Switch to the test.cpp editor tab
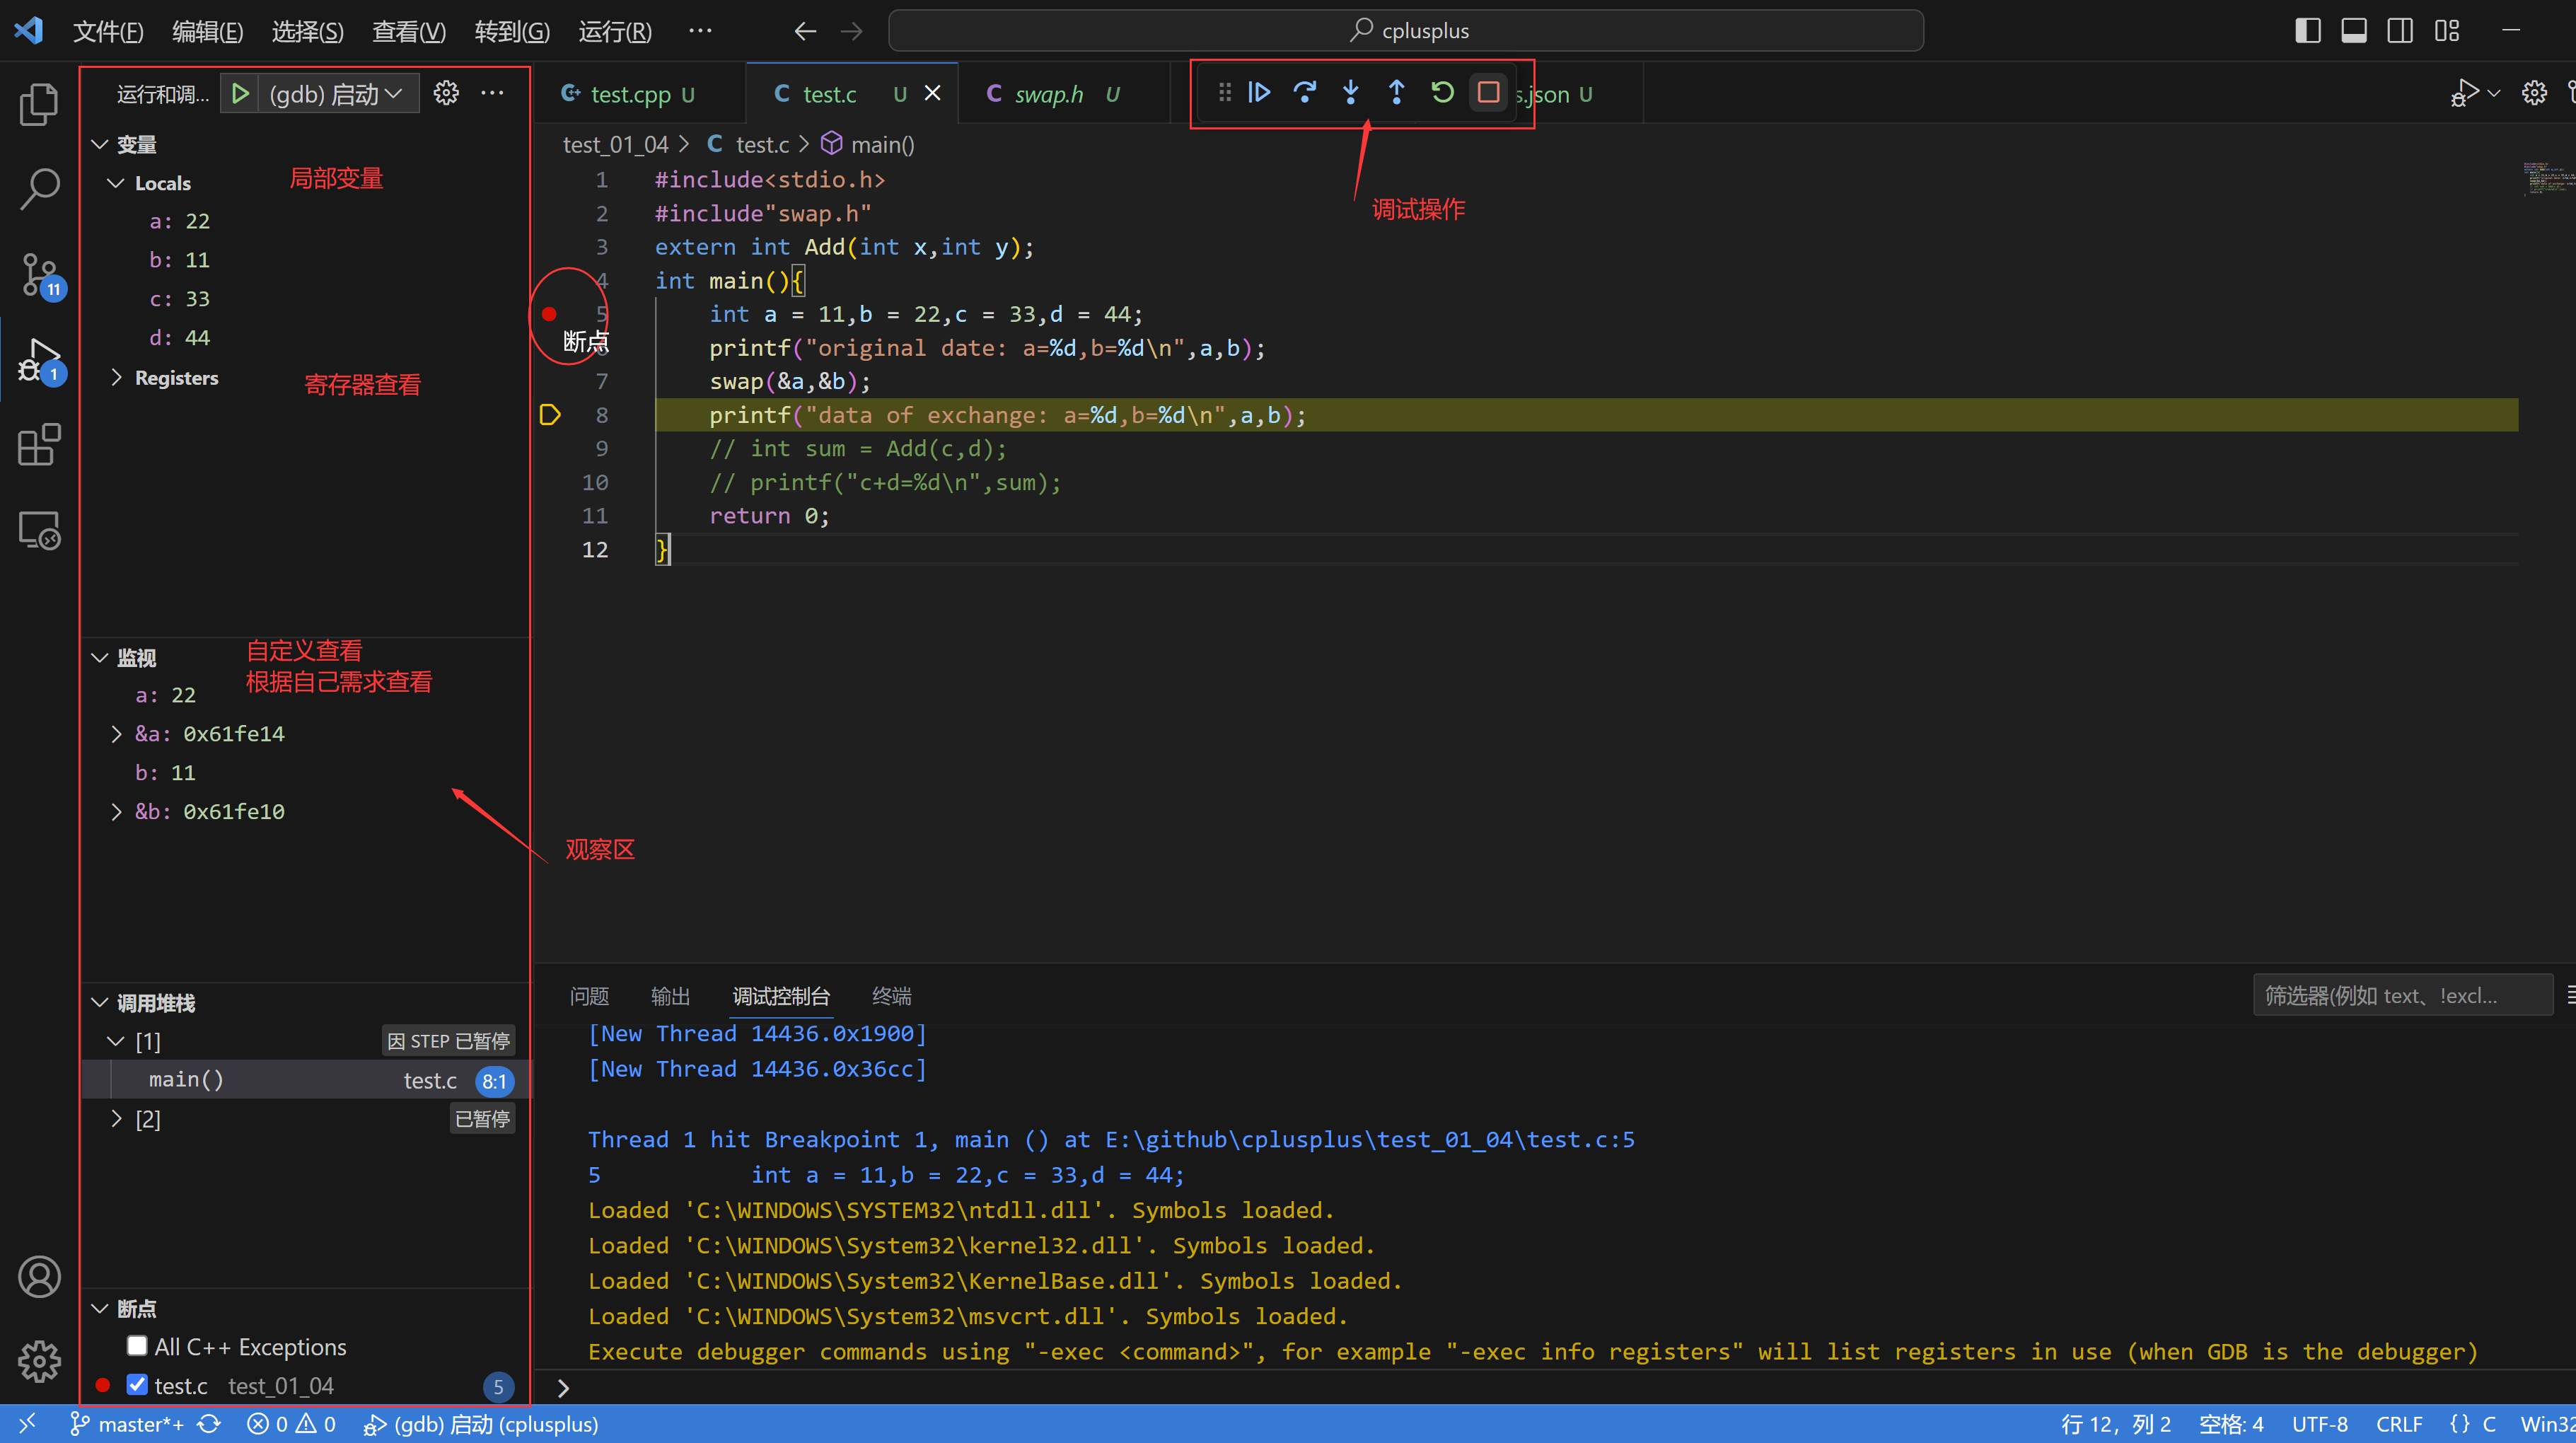Image resolution: width=2576 pixels, height=1443 pixels. [x=630, y=94]
